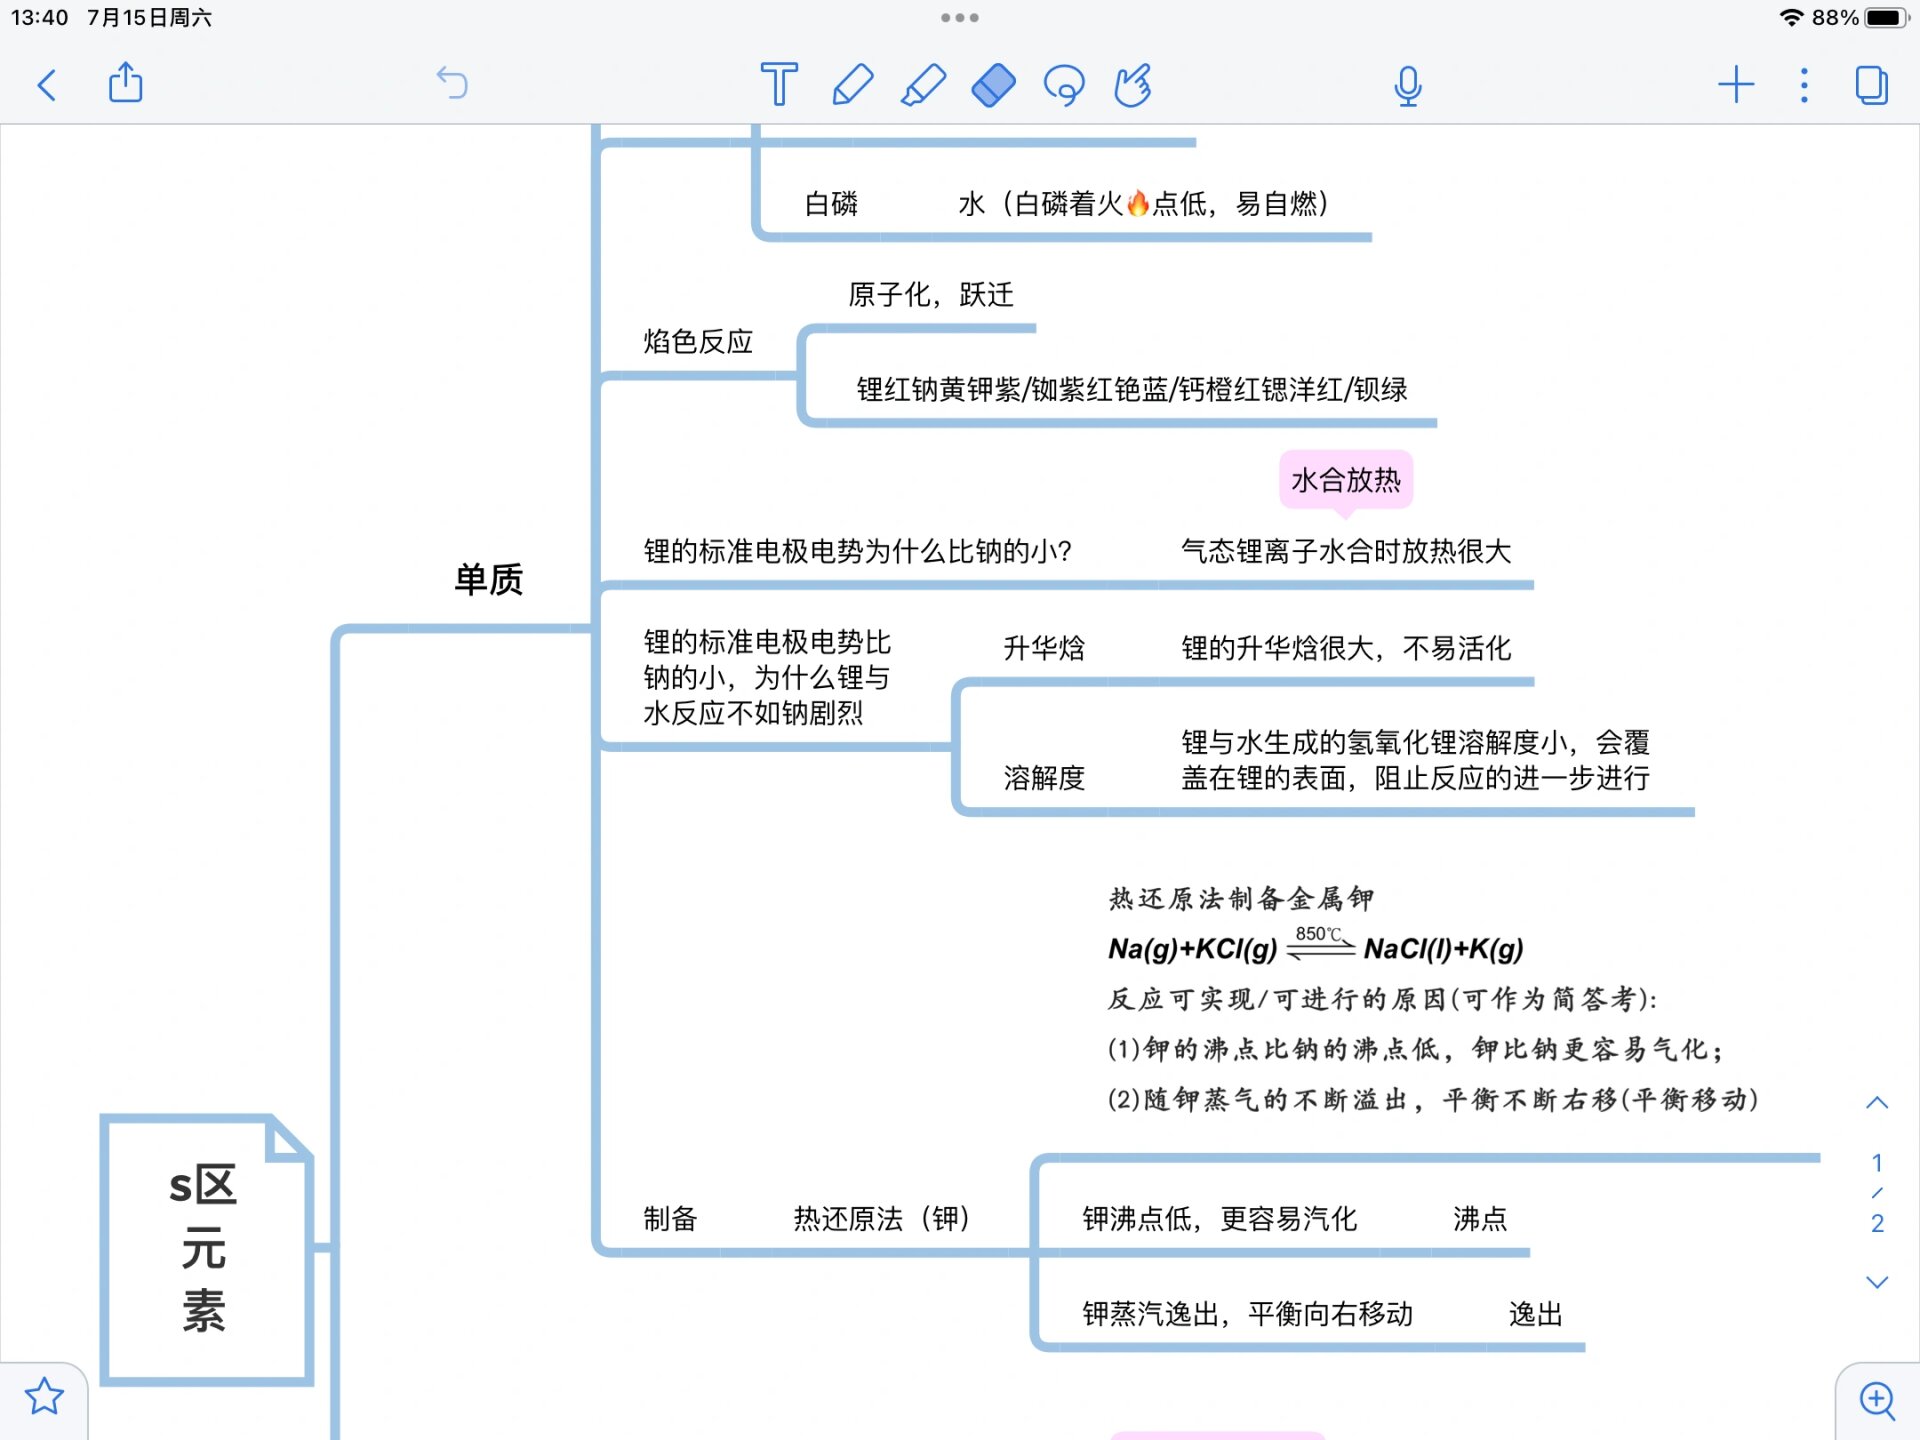Image resolution: width=1920 pixels, height=1440 pixels.
Task: Click the date 7月15日周六
Action: coord(149,17)
